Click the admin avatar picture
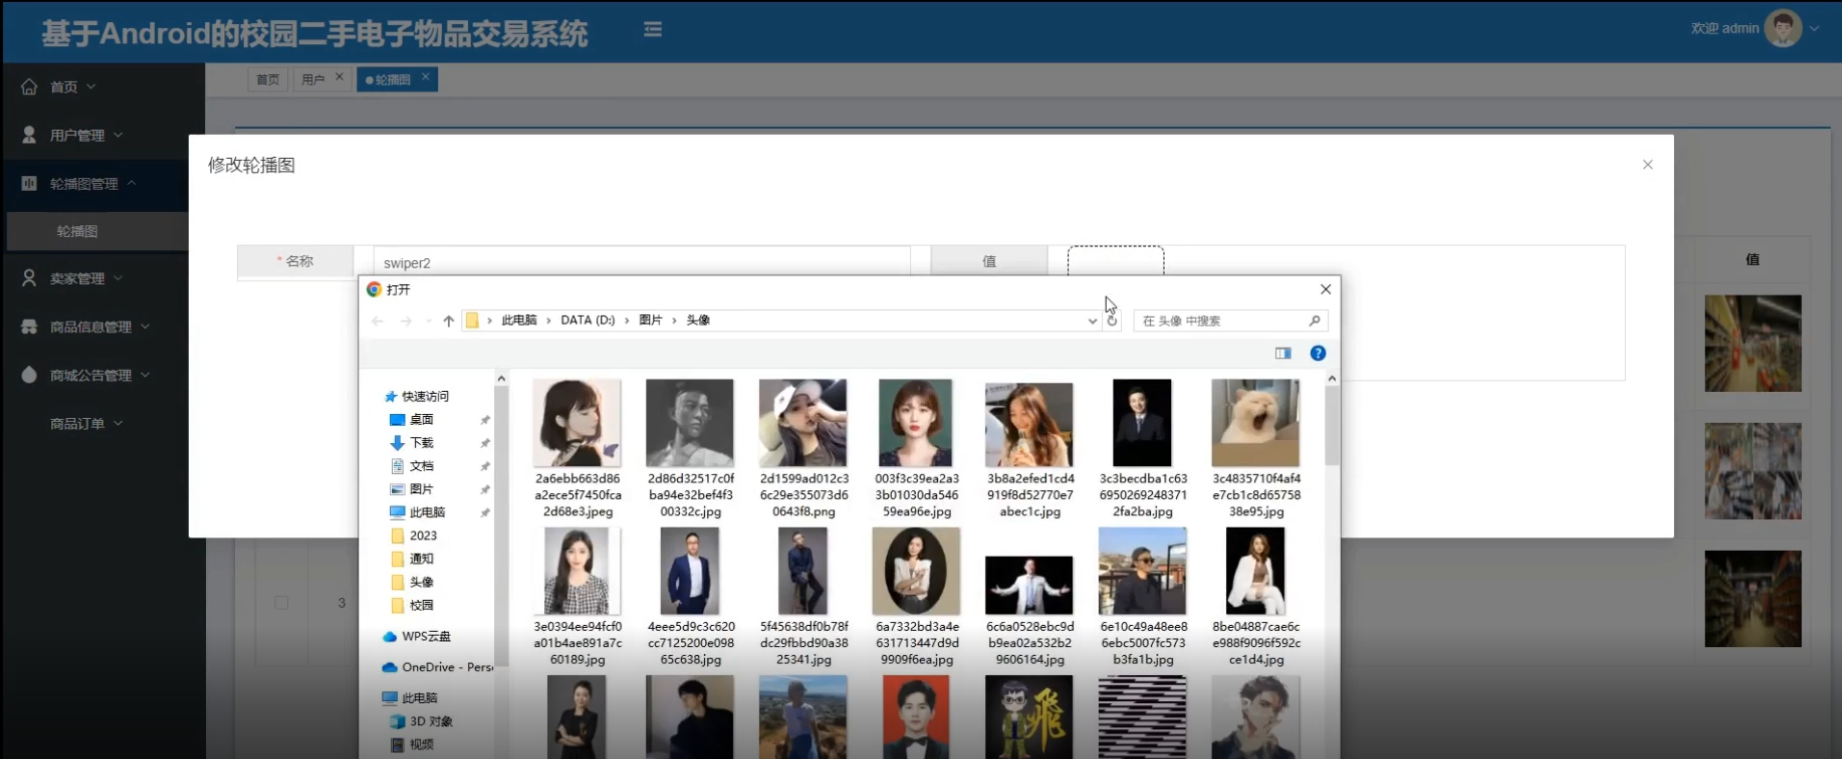1842x759 pixels. pyautogui.click(x=1783, y=28)
